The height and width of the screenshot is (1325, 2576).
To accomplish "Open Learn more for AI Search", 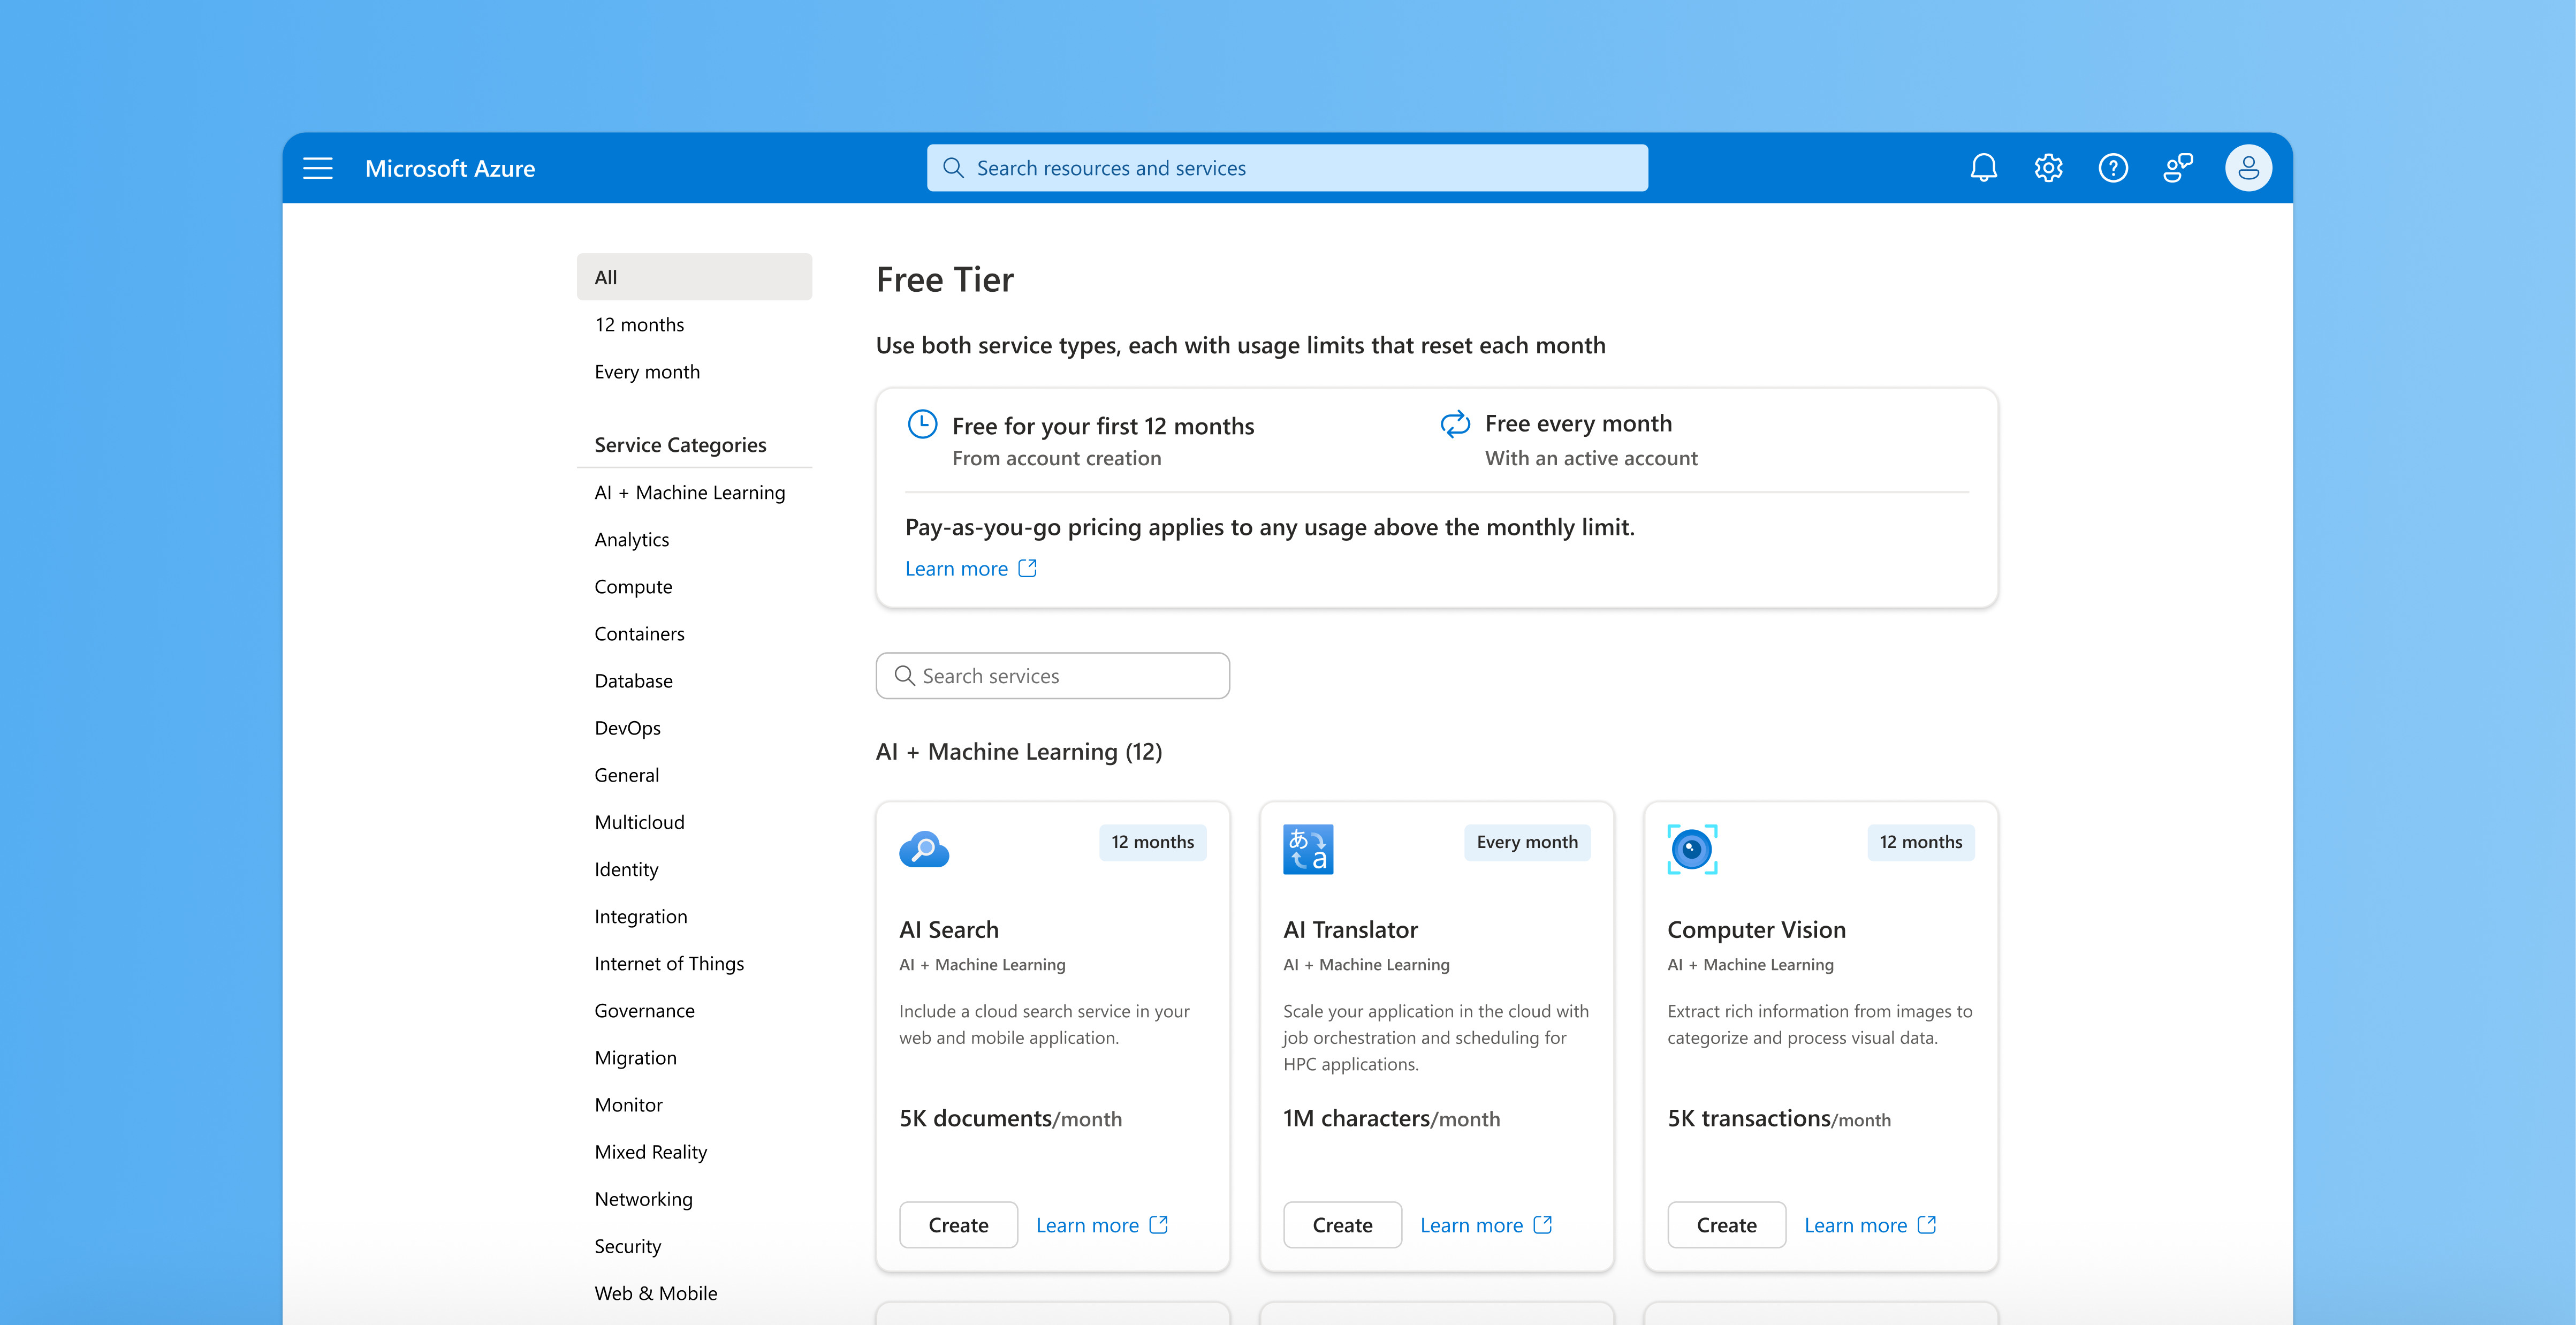I will click(x=1102, y=1225).
